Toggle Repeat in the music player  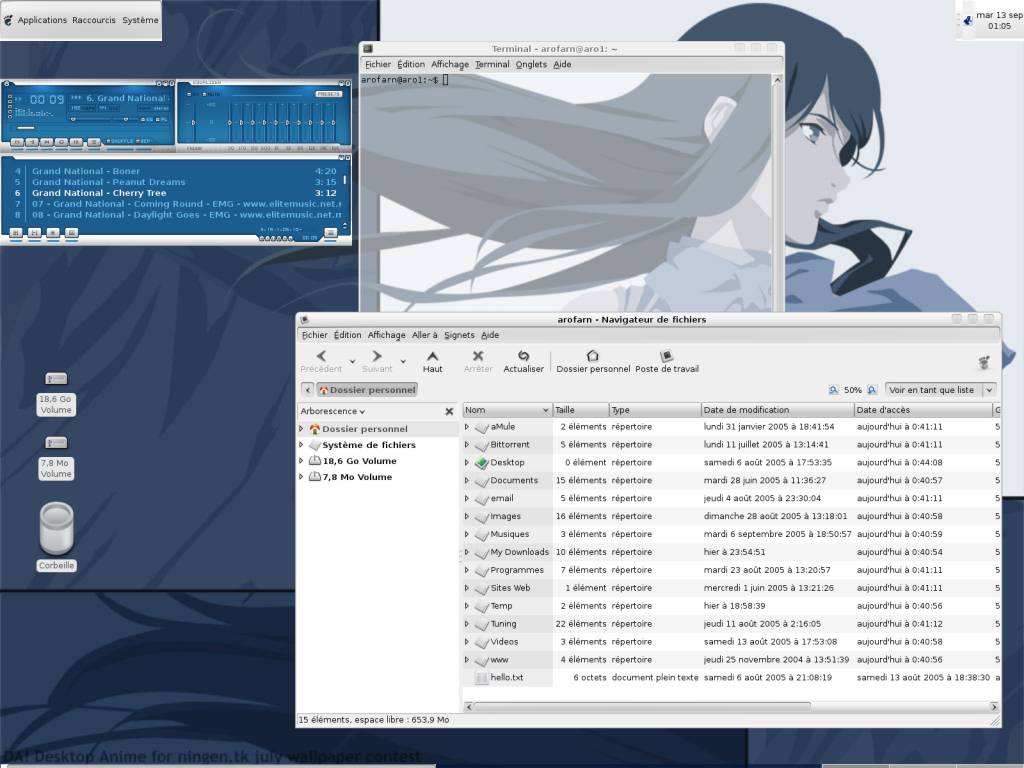(x=144, y=141)
